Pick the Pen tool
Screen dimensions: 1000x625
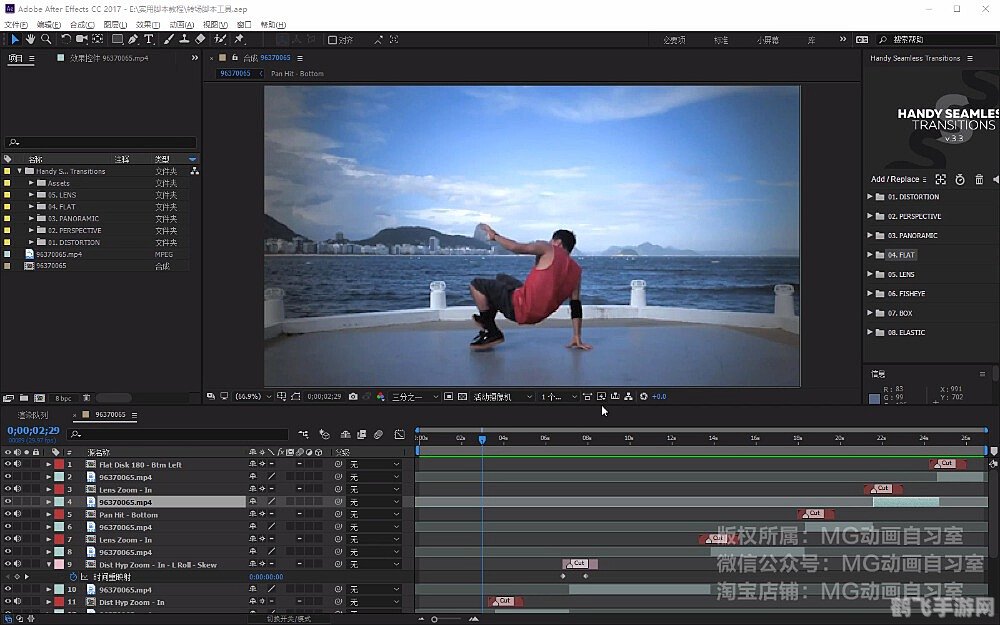pos(133,39)
